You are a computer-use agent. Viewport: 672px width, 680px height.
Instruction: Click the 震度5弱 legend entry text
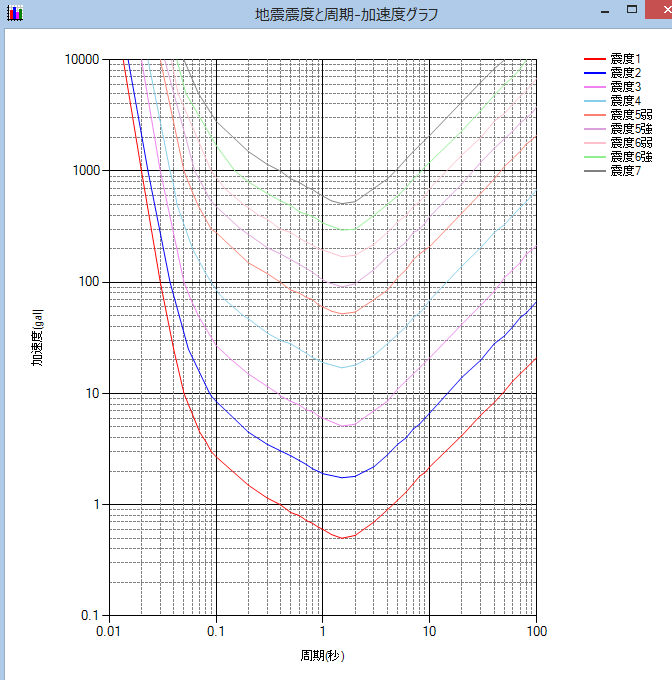pyautogui.click(x=630, y=115)
